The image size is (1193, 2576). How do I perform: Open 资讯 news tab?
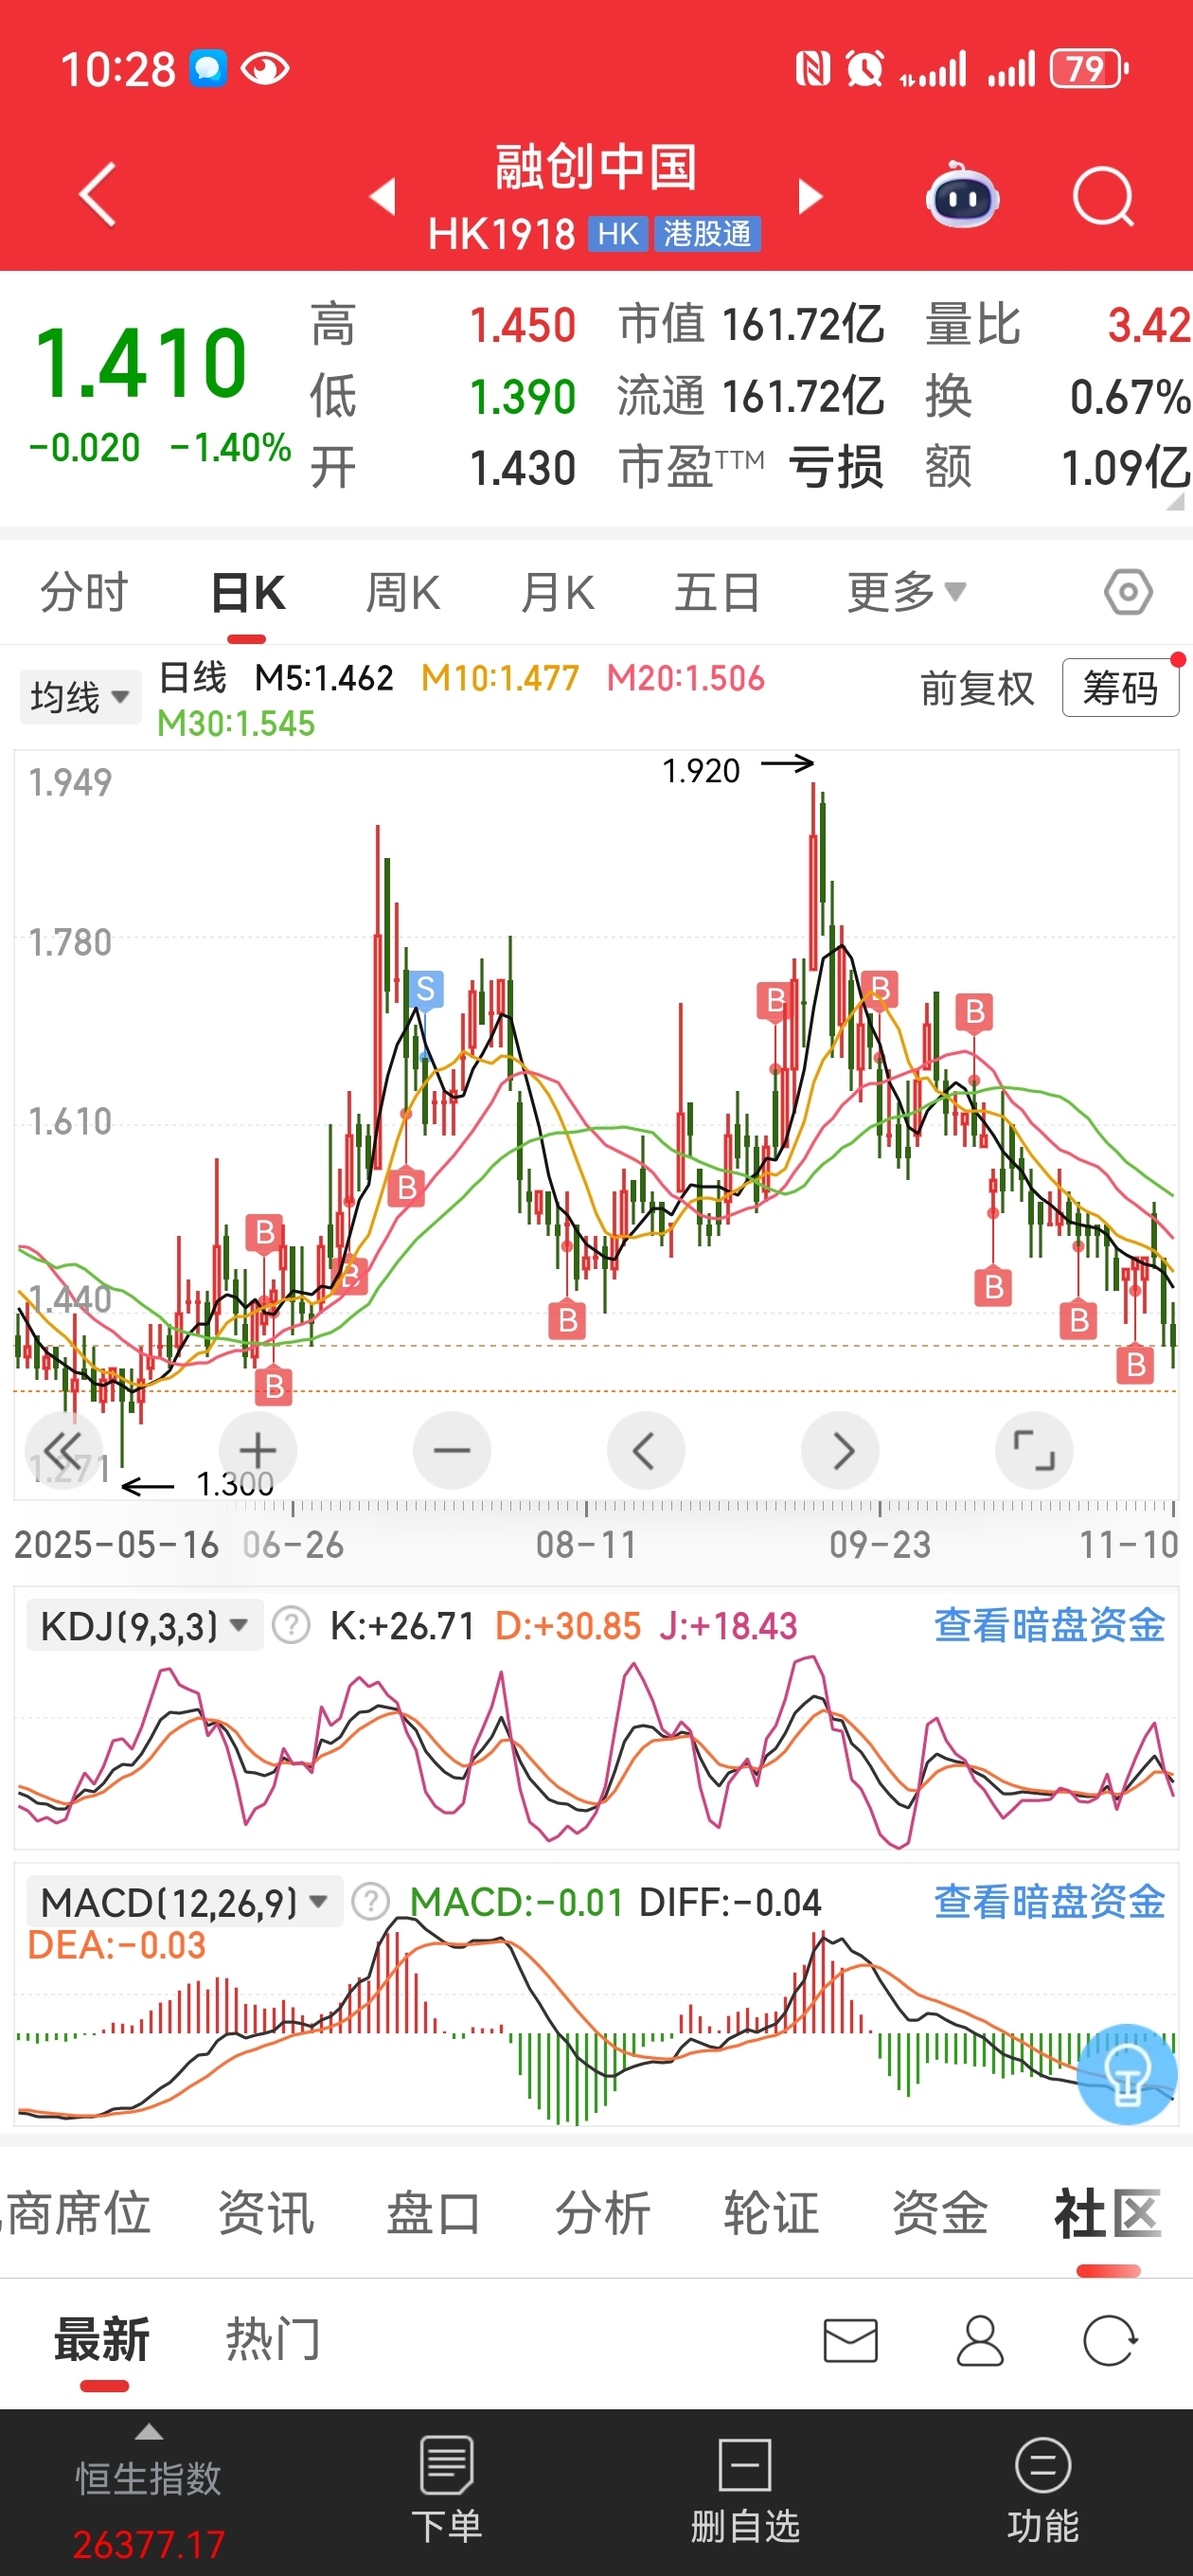click(267, 2212)
